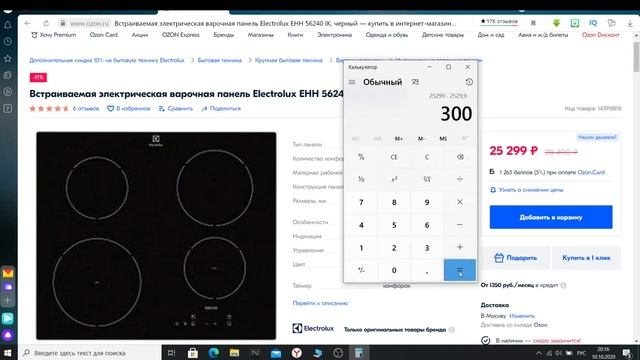Click the x squared key

394,179
